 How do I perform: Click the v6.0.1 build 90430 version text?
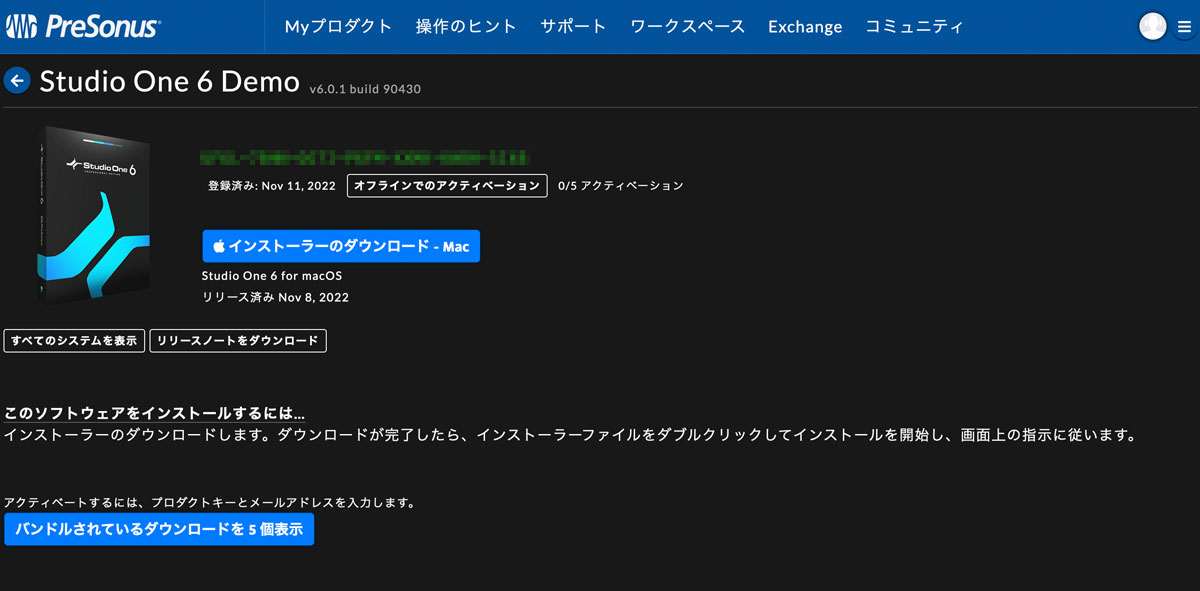(365, 89)
